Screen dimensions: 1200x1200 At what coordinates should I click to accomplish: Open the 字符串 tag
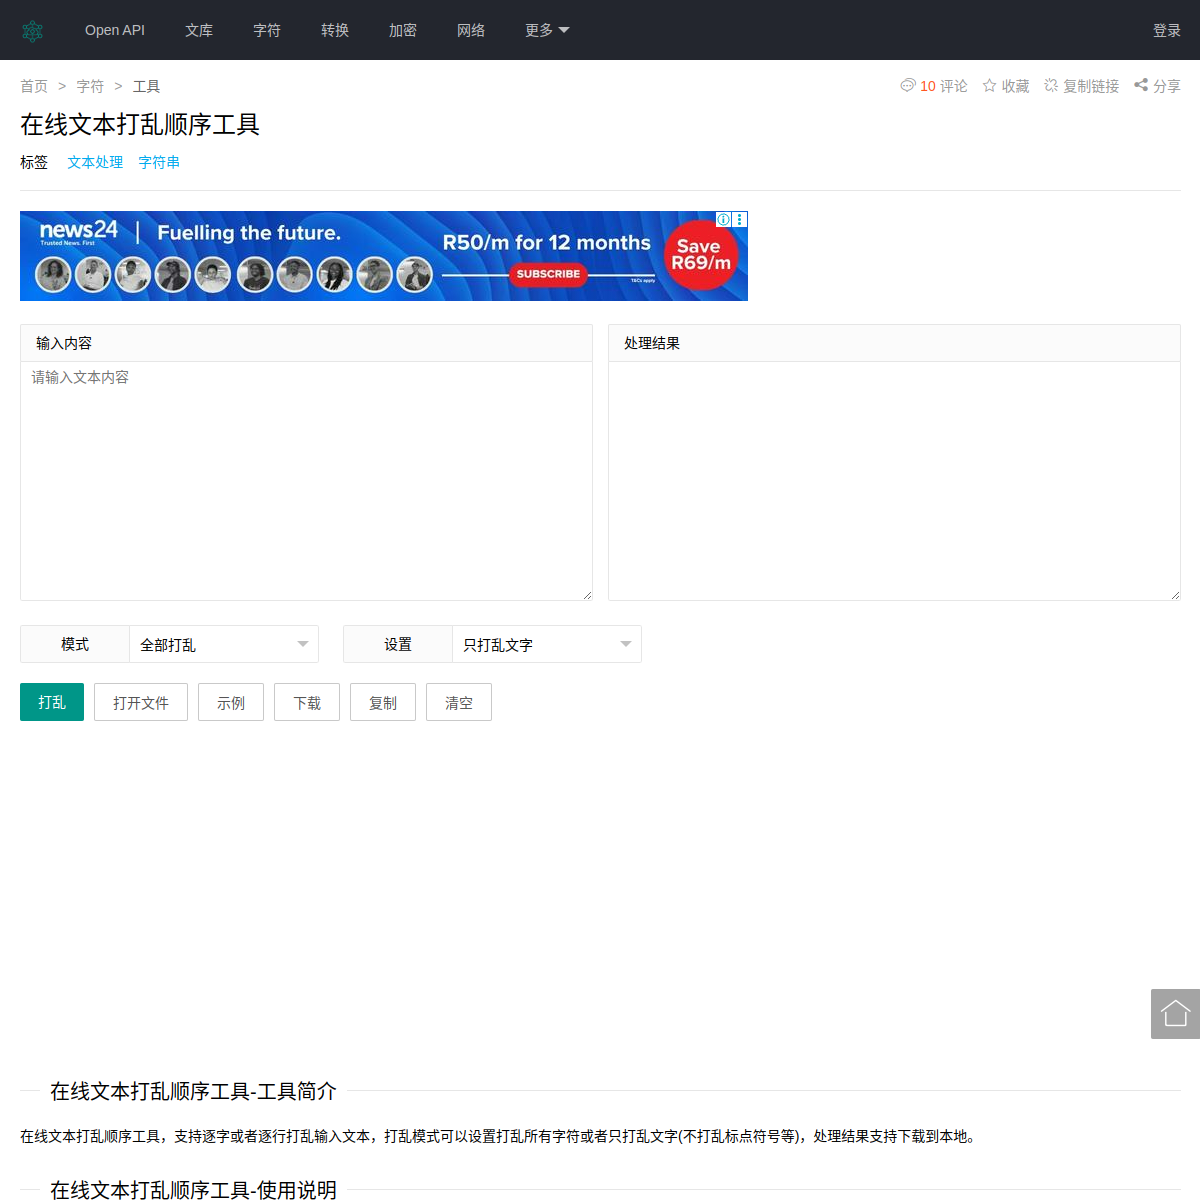tap(159, 162)
